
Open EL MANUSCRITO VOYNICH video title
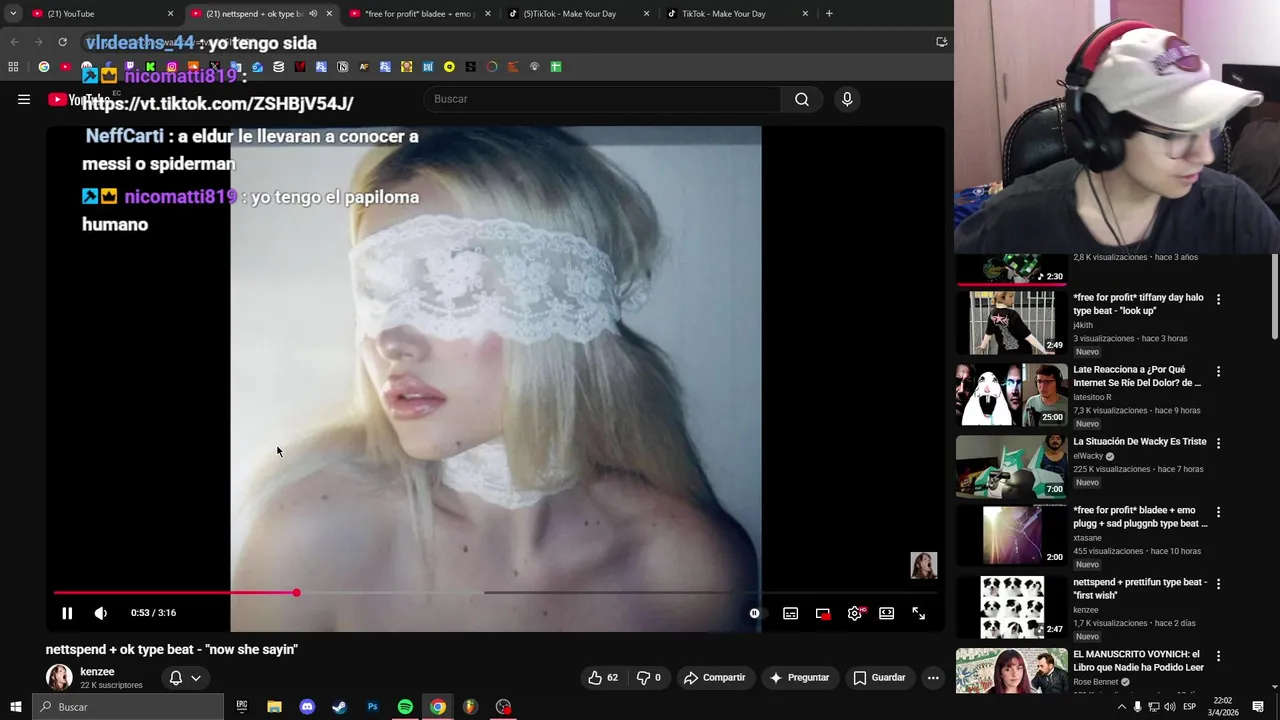tap(1138, 660)
